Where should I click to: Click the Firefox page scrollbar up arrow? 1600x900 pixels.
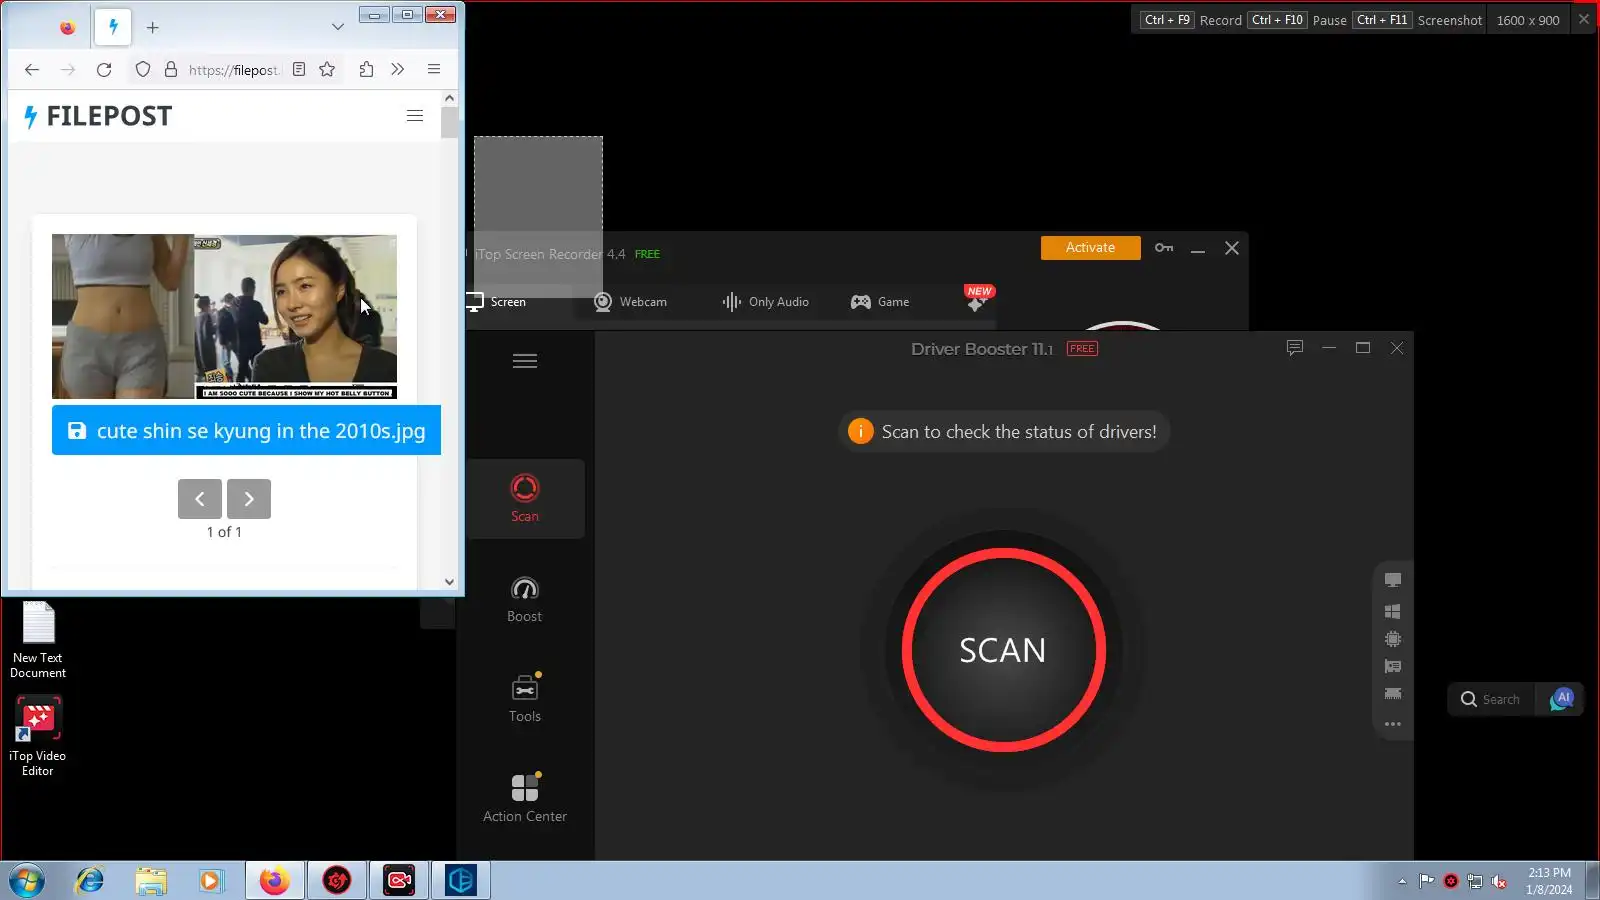pyautogui.click(x=449, y=98)
